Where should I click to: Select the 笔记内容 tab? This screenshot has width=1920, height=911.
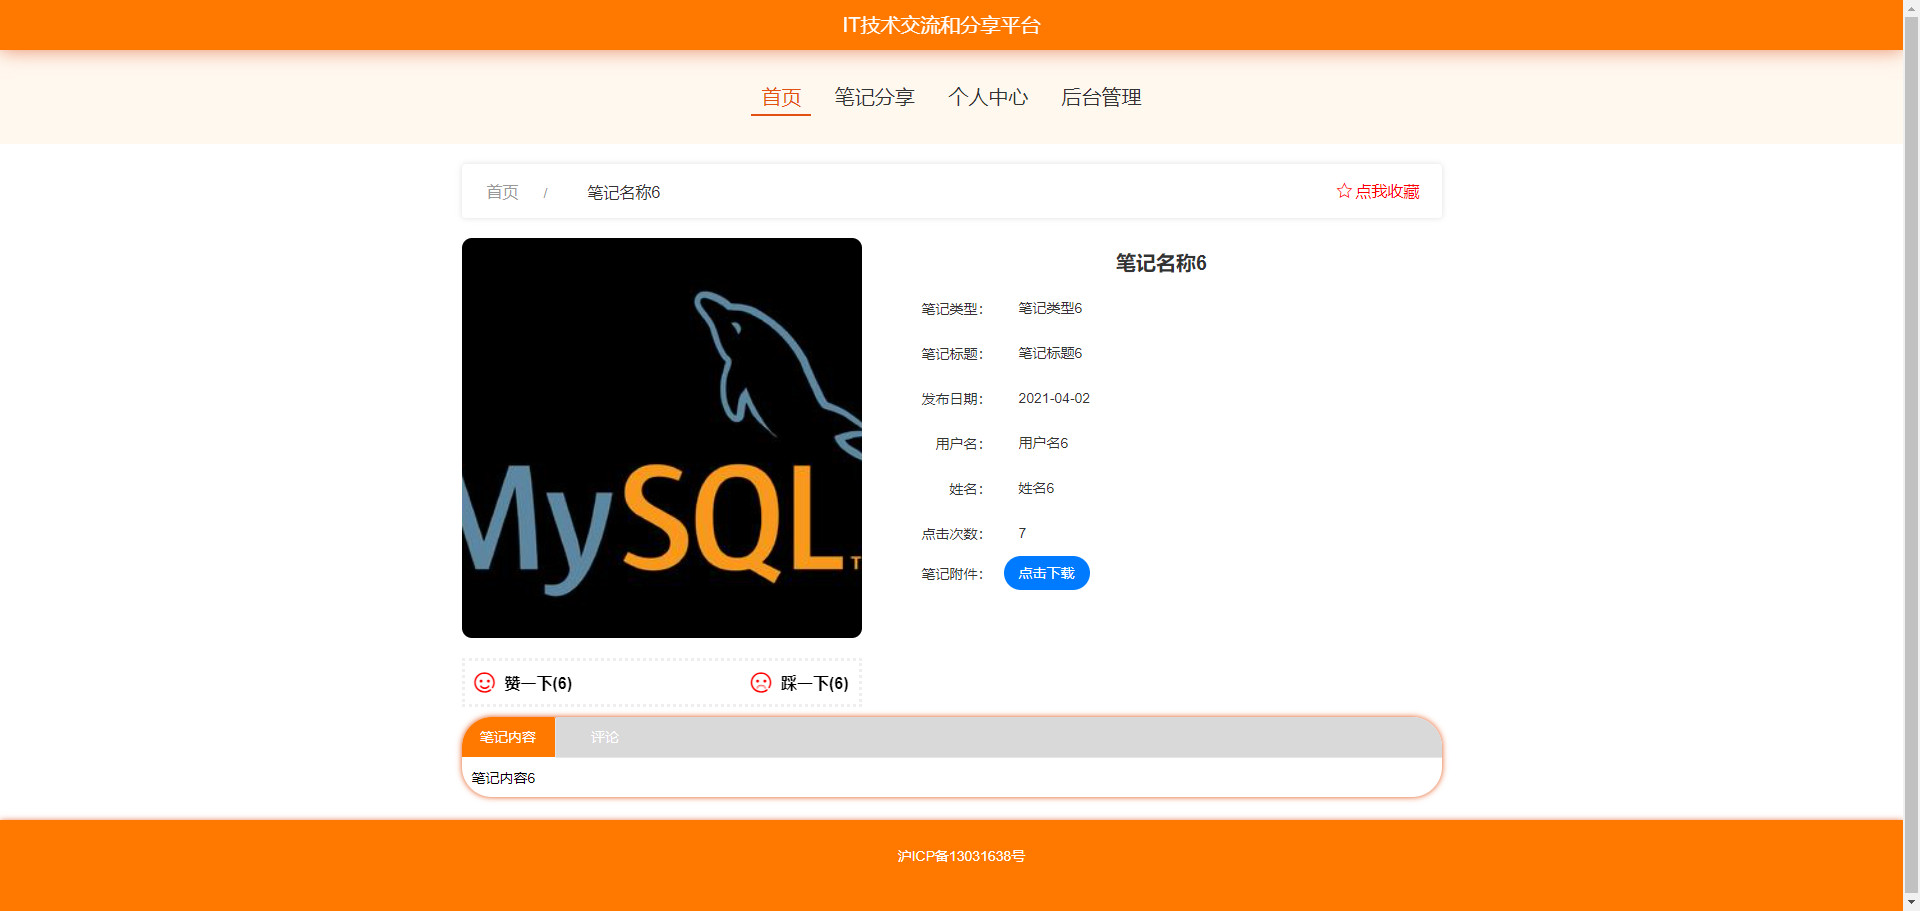coord(508,737)
